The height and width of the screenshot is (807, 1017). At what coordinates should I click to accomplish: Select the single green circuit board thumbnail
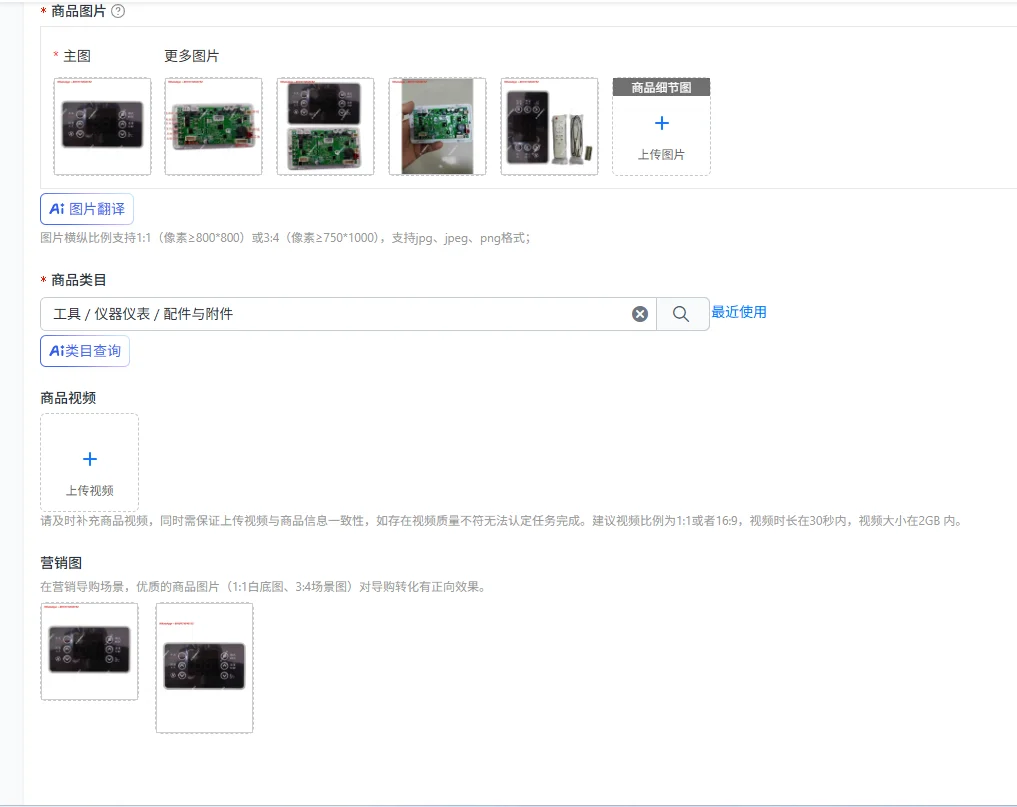(213, 126)
